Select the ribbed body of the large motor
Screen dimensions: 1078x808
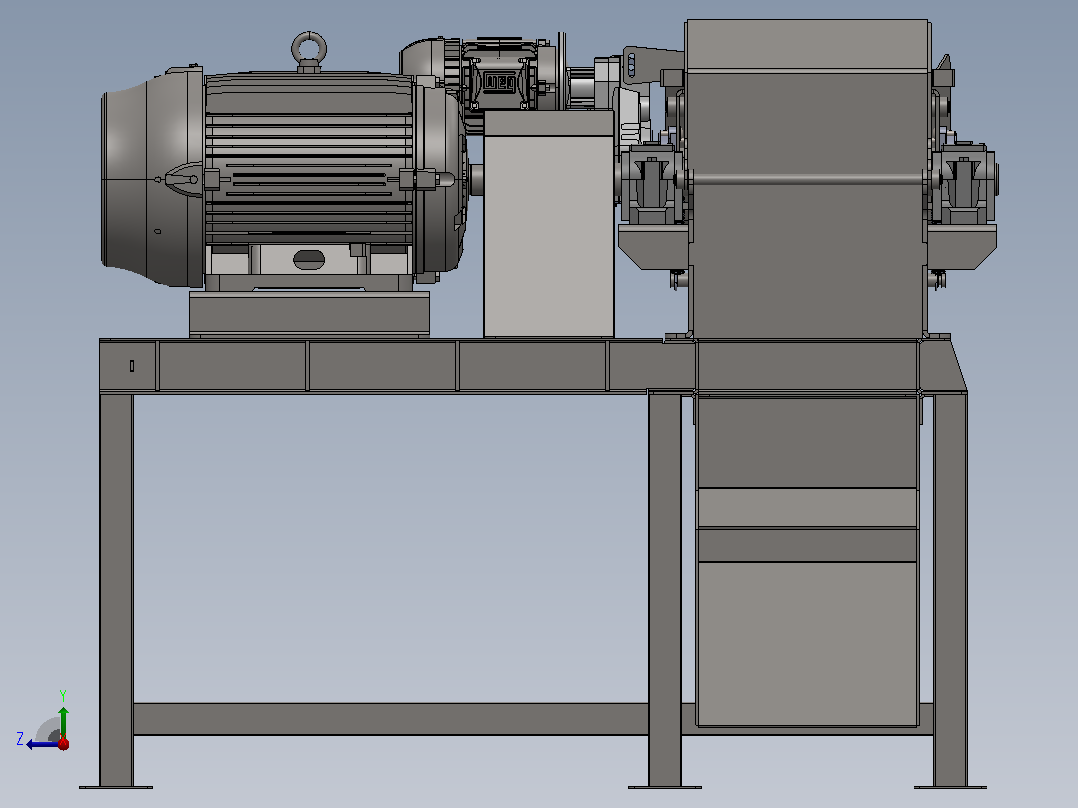pyautogui.click(x=309, y=157)
